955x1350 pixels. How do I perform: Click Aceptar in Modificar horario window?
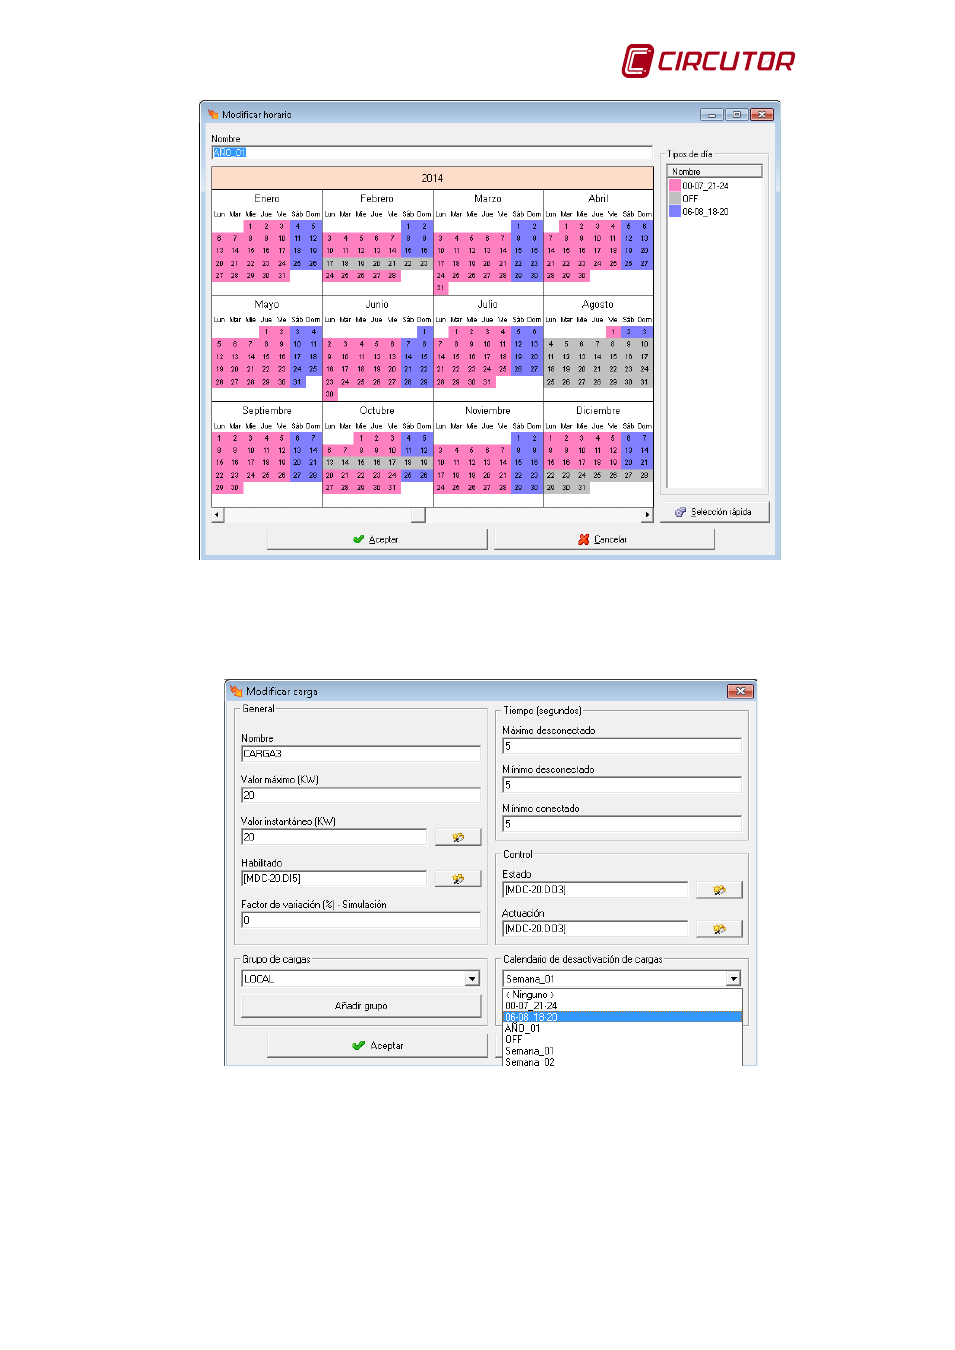pyautogui.click(x=377, y=539)
